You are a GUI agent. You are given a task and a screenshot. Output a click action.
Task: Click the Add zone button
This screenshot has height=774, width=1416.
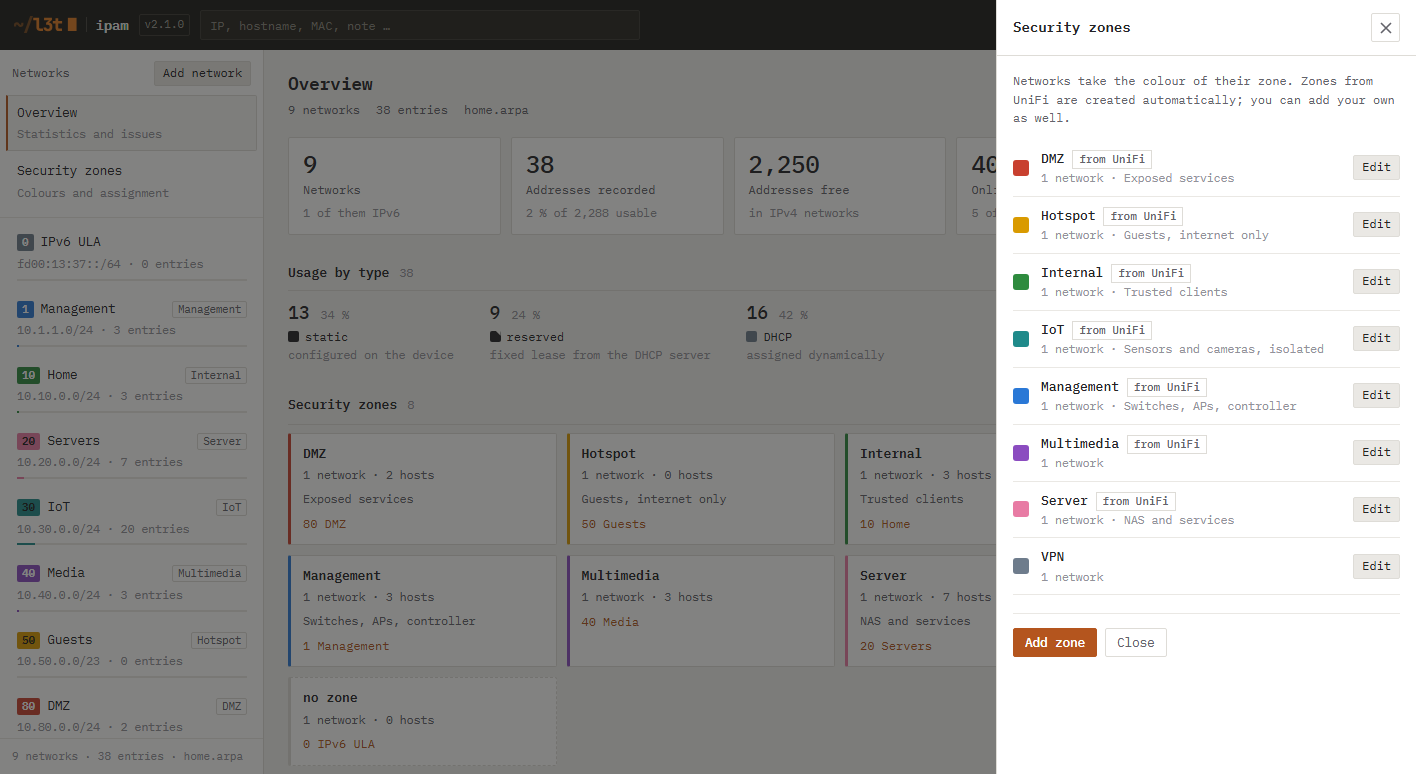[x=1055, y=642]
